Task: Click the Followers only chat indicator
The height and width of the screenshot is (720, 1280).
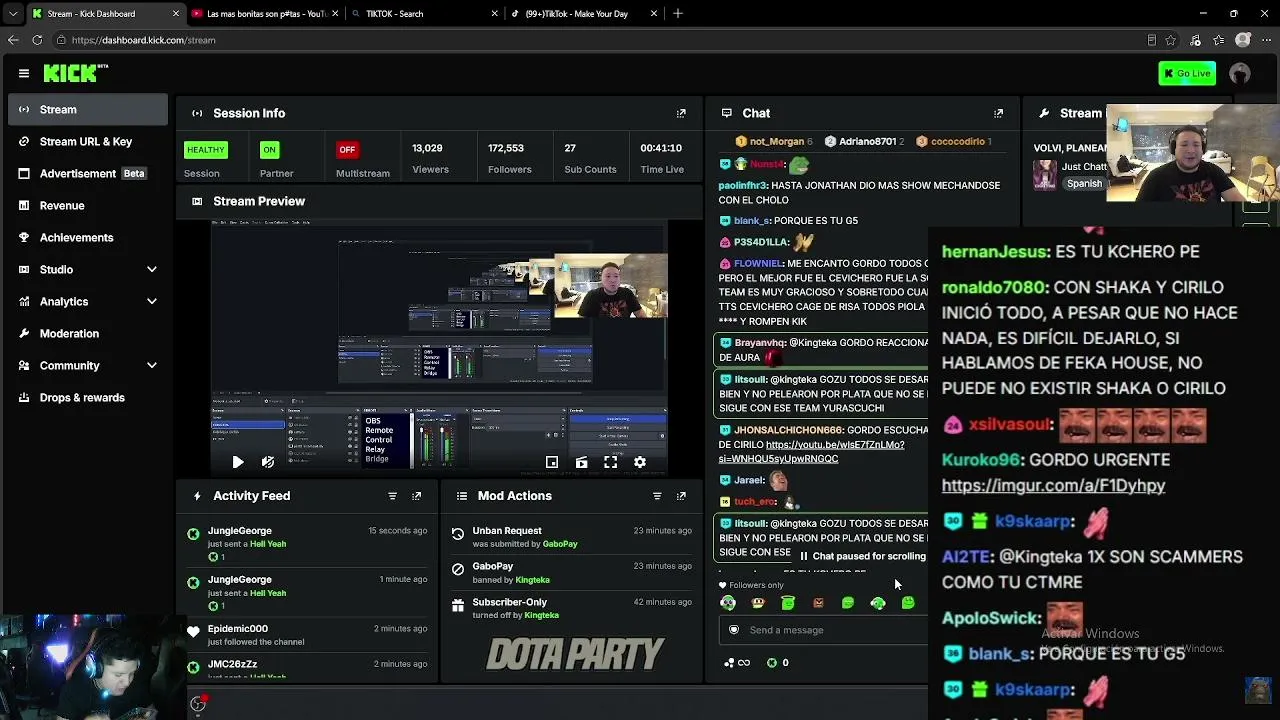Action: coord(751,585)
